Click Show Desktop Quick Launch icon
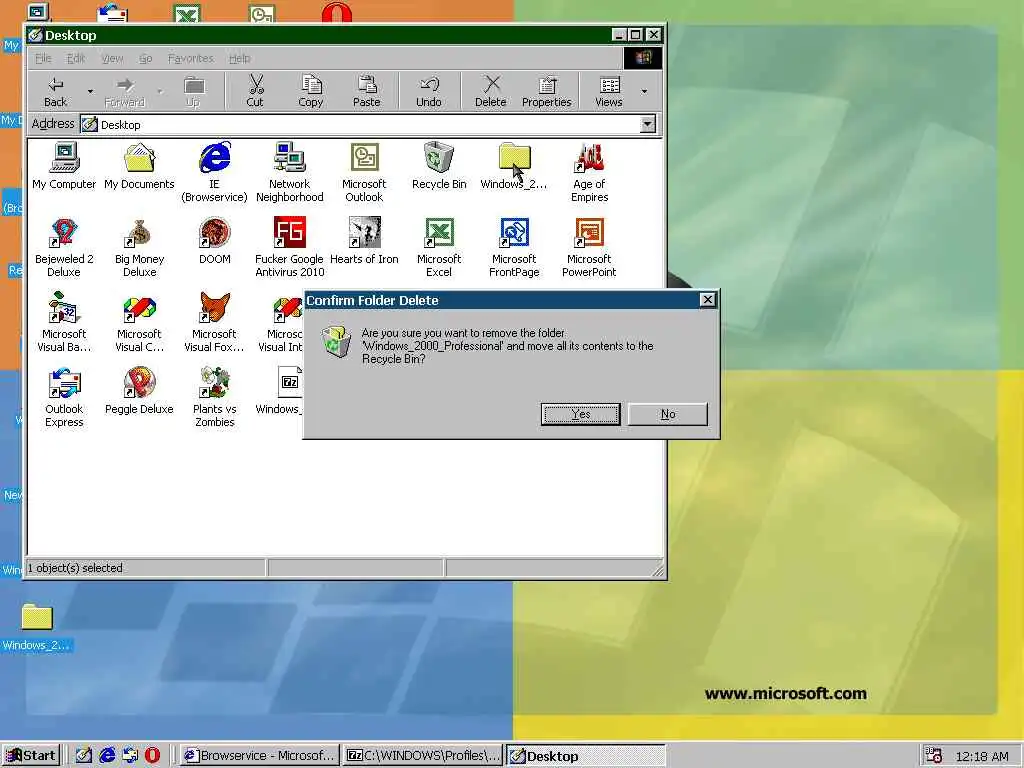This screenshot has width=1024, height=768. coord(84,756)
